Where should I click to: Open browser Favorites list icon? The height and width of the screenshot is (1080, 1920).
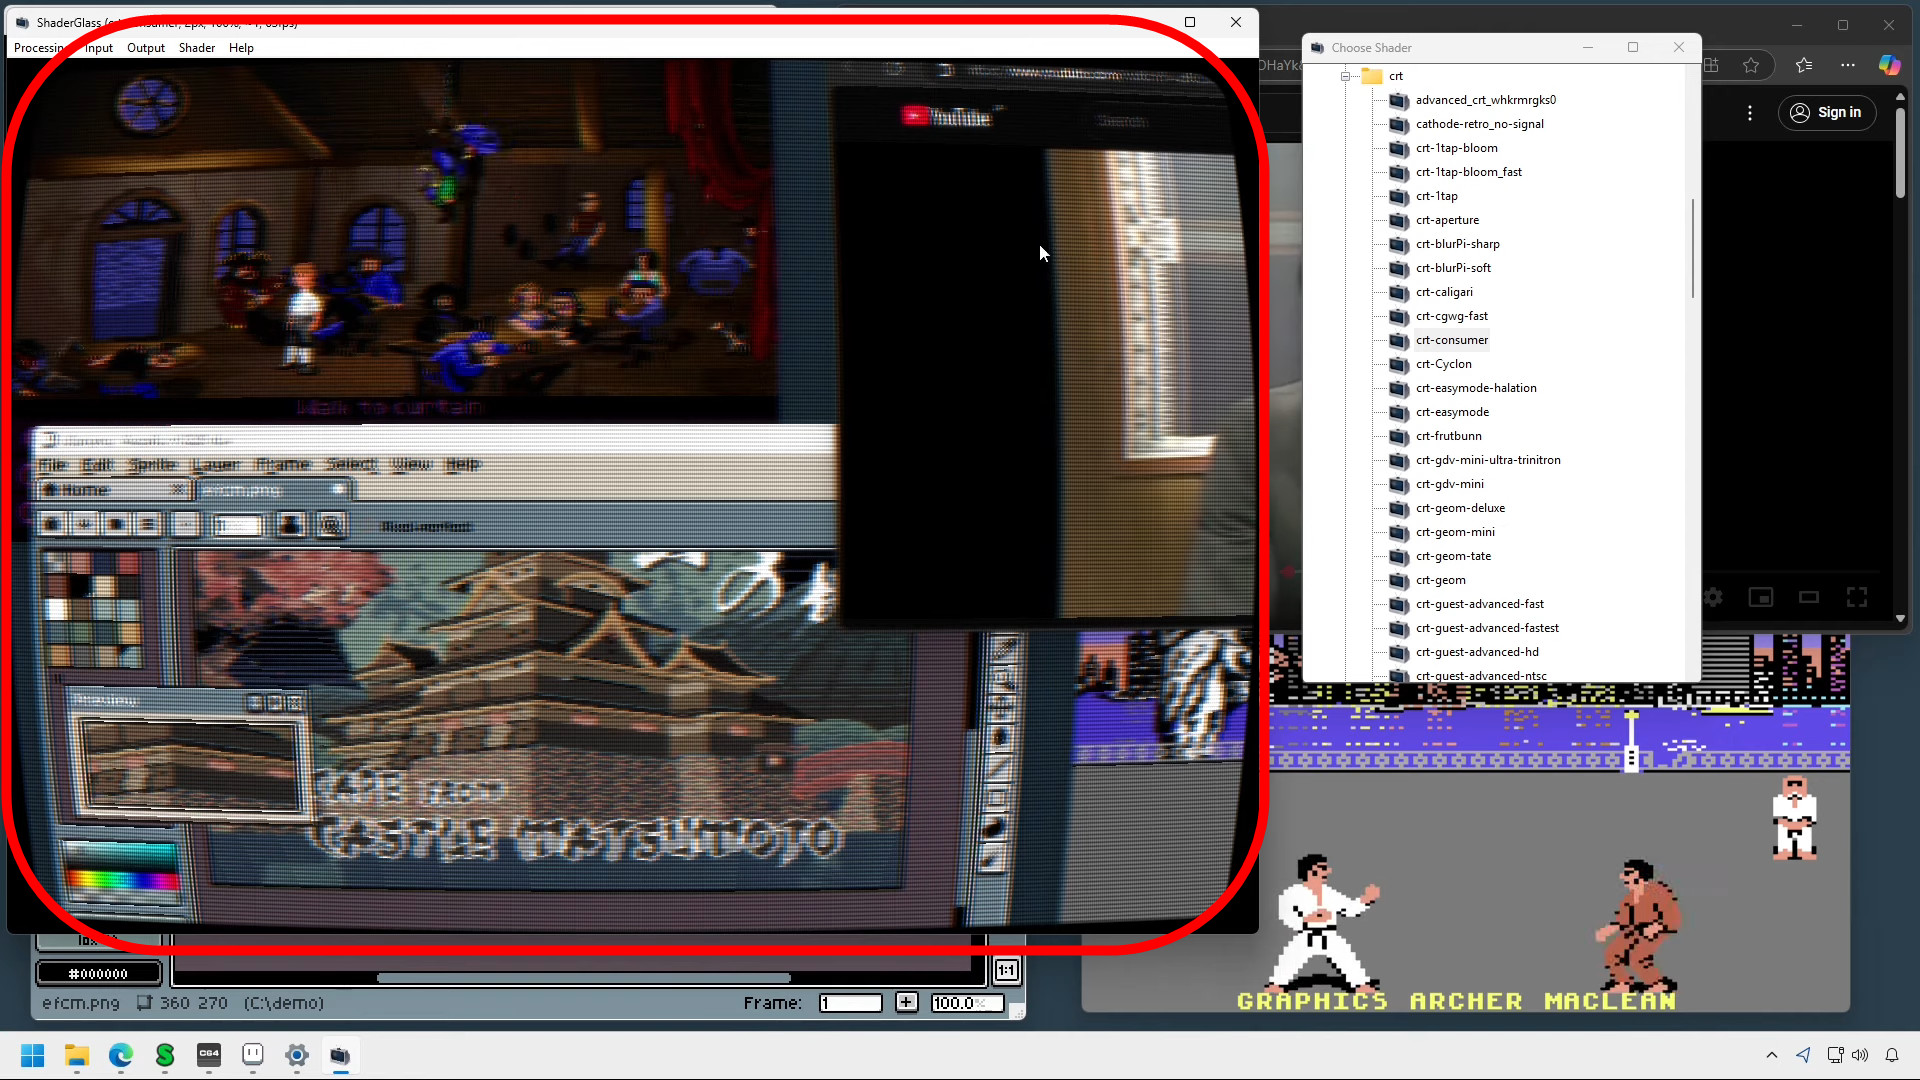point(1804,65)
